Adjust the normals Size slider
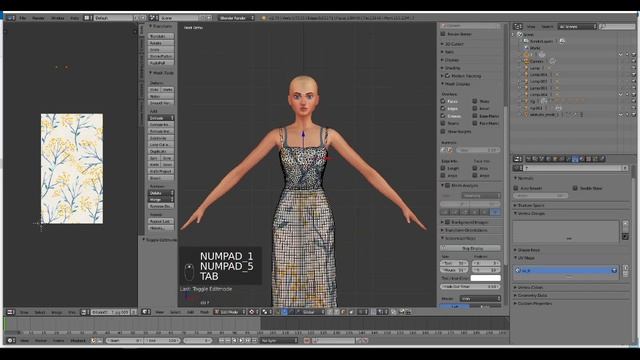This screenshot has height=360, width=640. tap(477, 150)
